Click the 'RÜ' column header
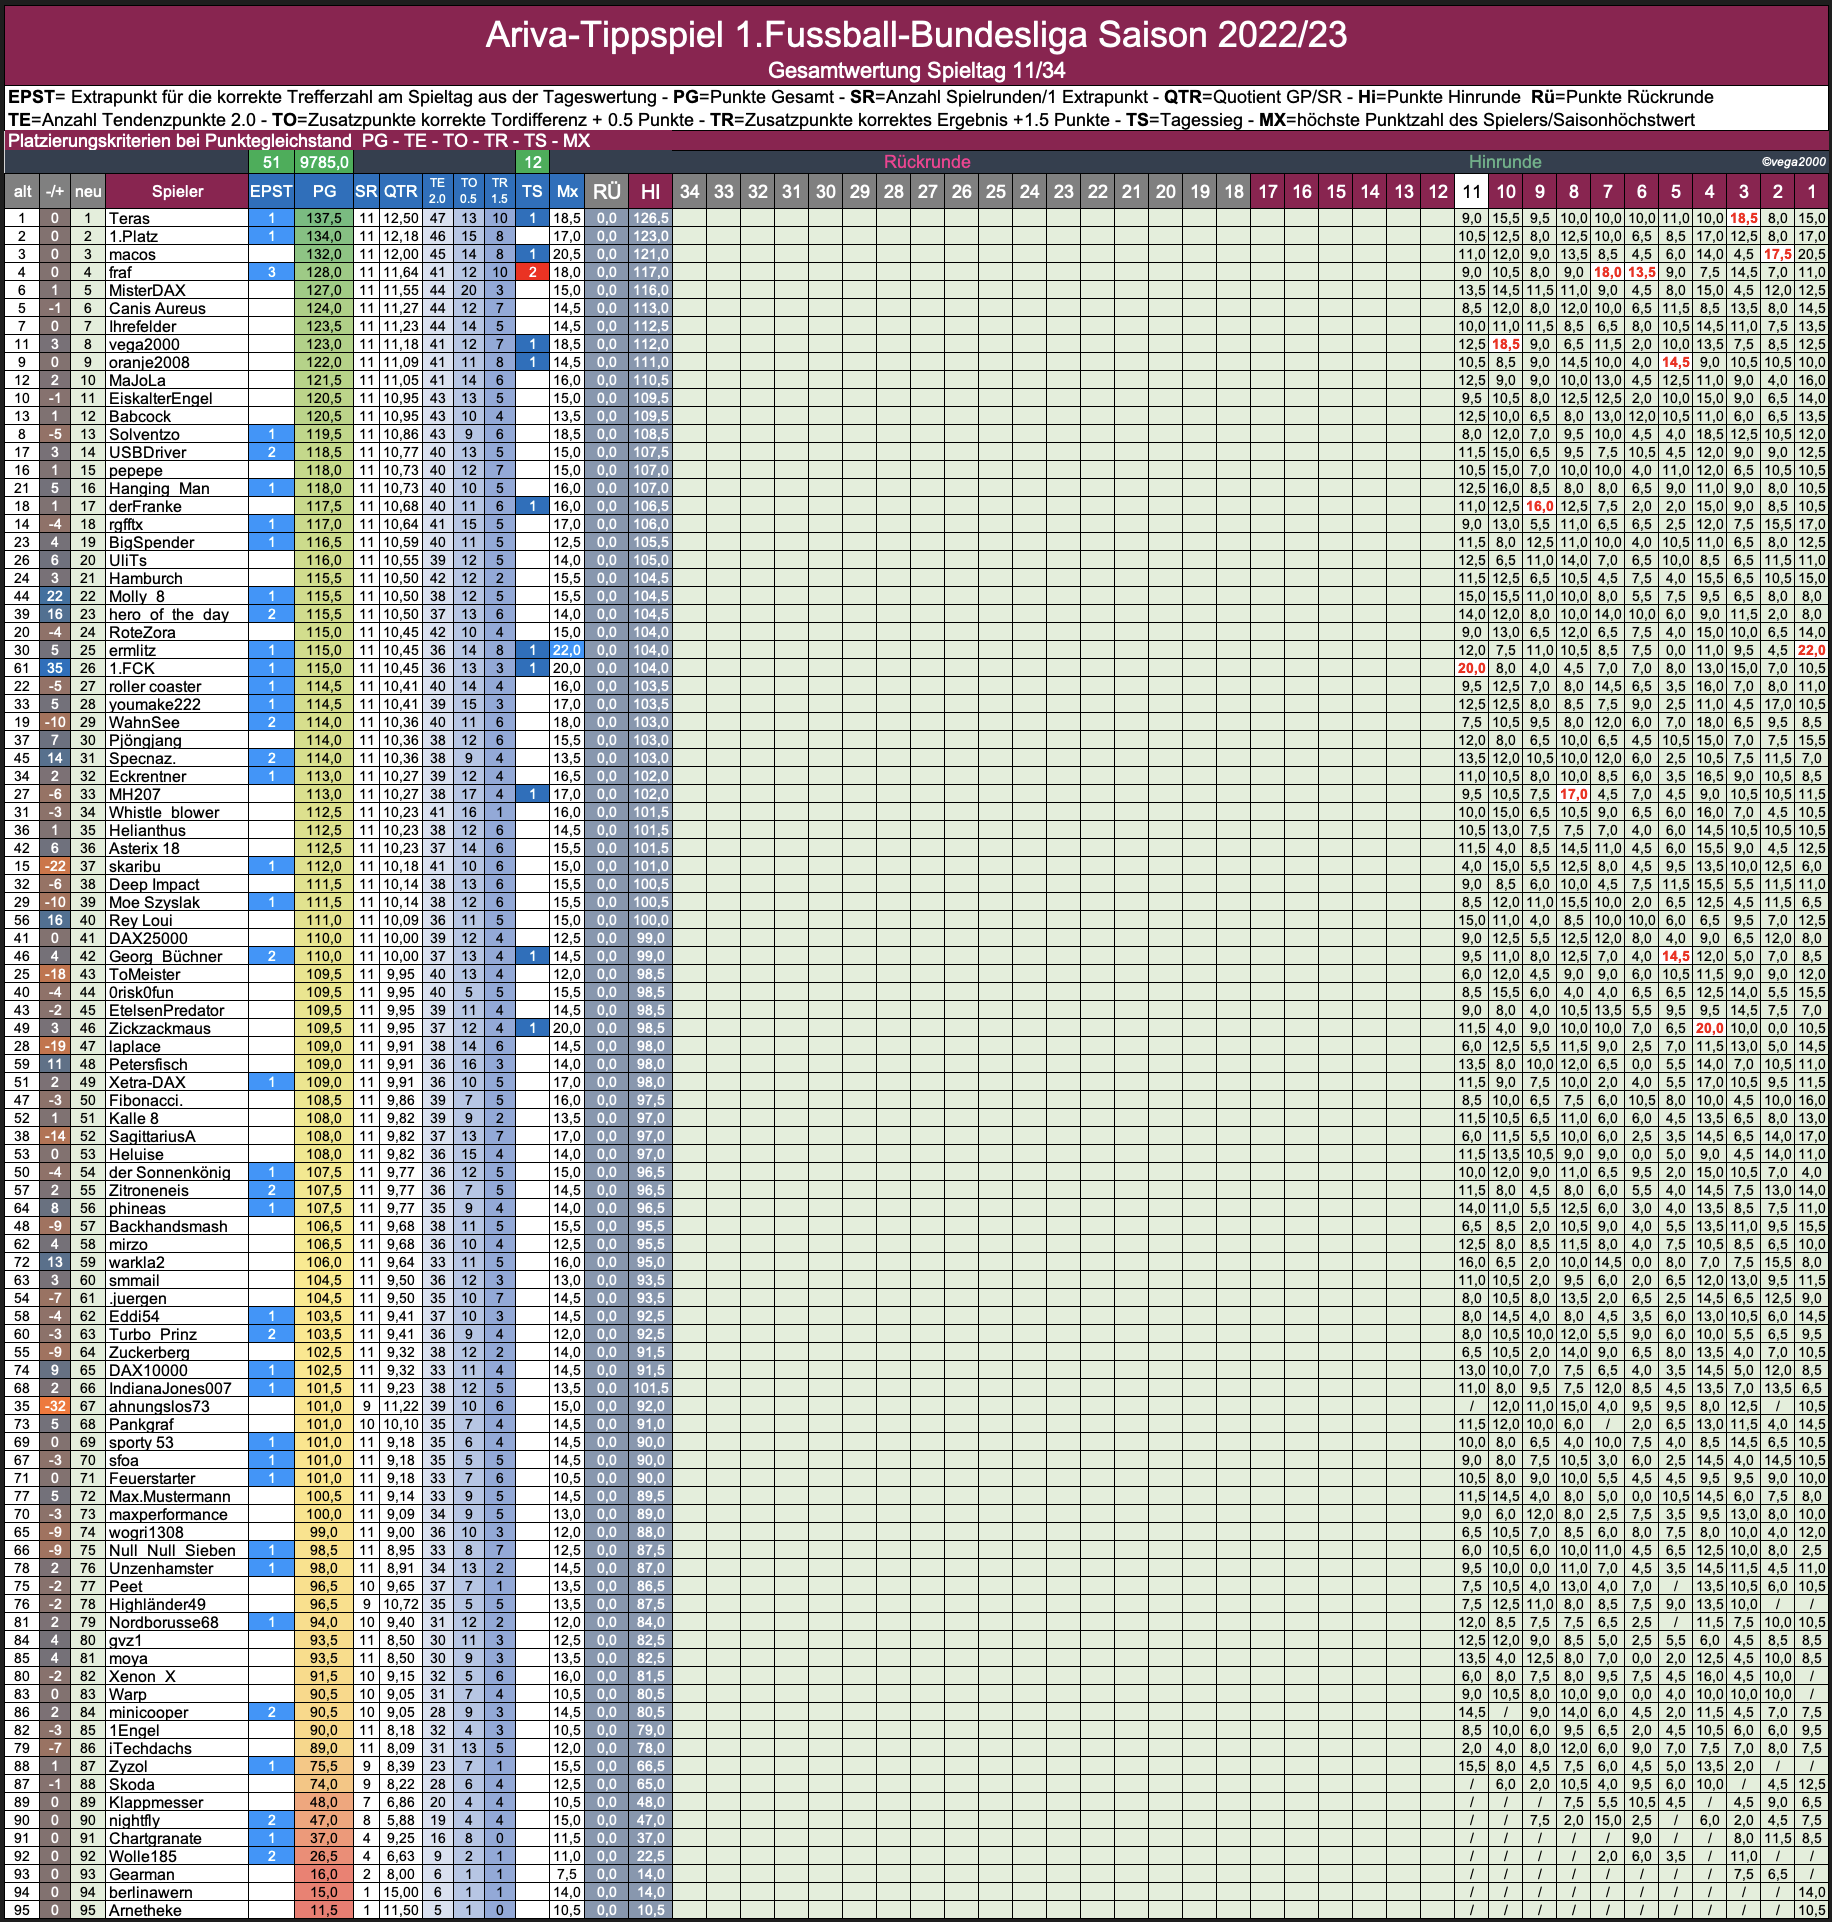This screenshot has height=1922, width=1832. pos(607,191)
